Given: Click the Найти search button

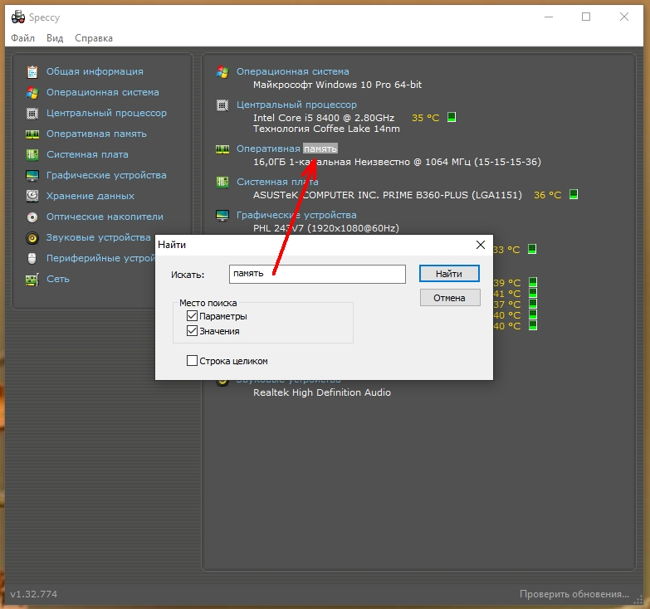Looking at the screenshot, I should click(x=449, y=274).
